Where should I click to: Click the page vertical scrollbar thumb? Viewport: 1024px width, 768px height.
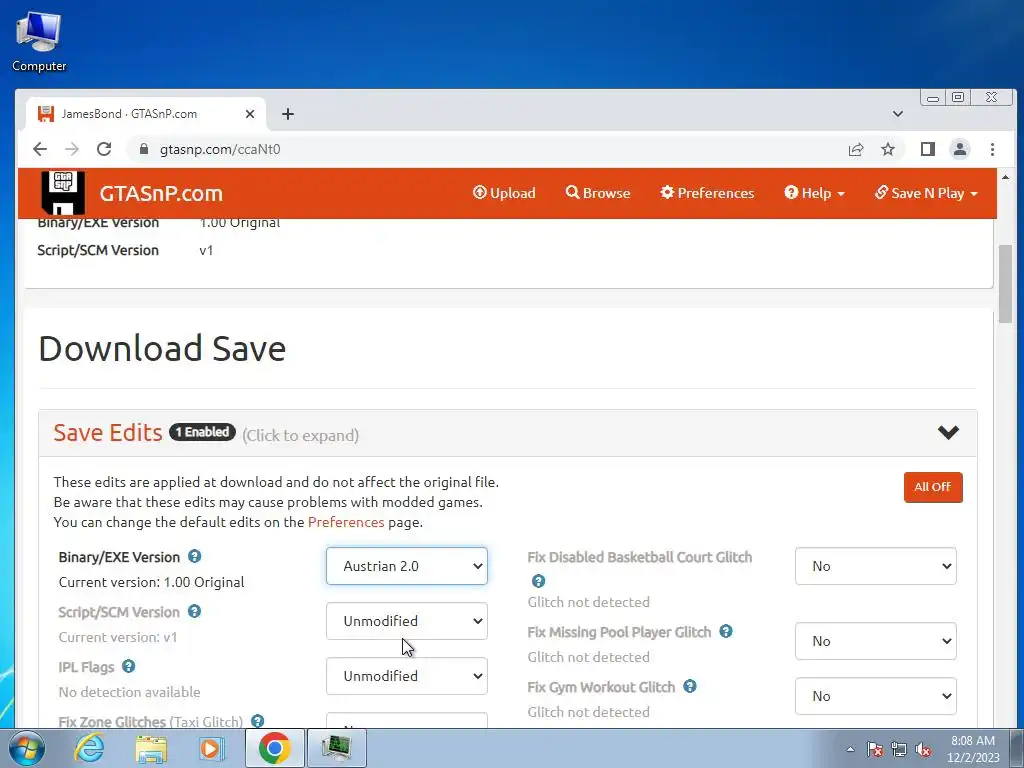click(1006, 284)
